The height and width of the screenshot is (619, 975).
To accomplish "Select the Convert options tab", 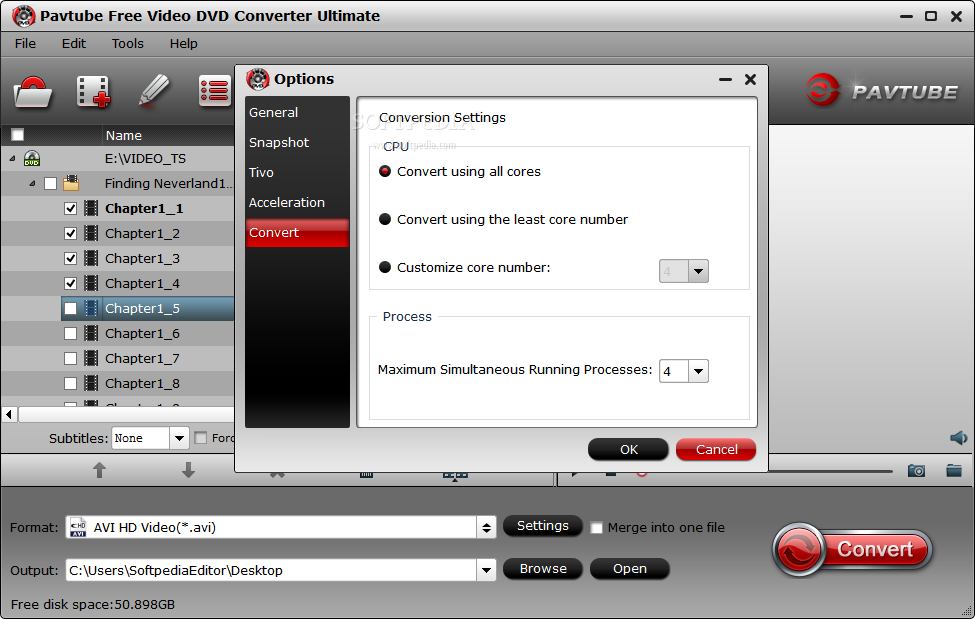I will tap(297, 233).
